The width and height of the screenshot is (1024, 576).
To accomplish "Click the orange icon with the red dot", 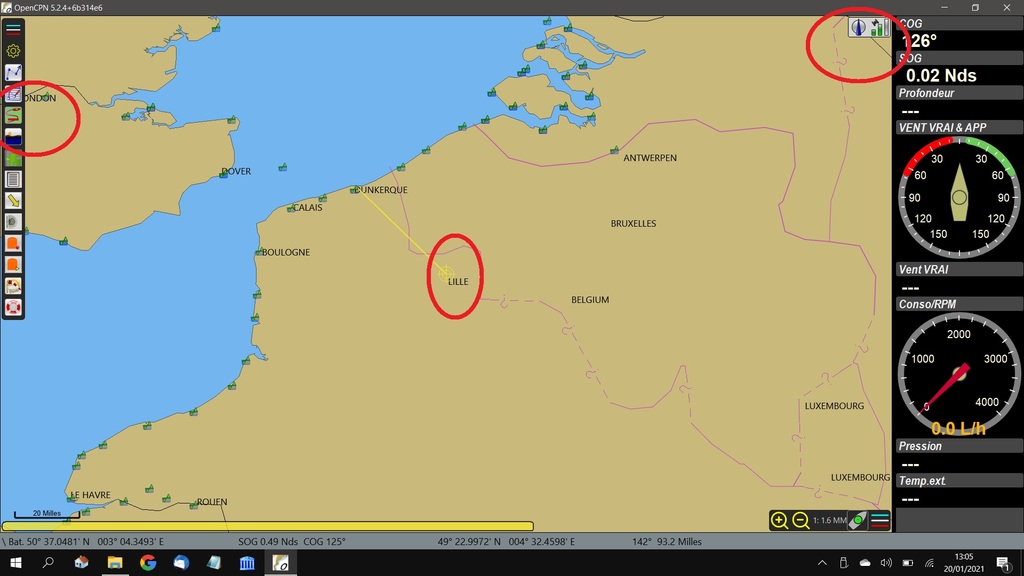I will tap(13, 244).
